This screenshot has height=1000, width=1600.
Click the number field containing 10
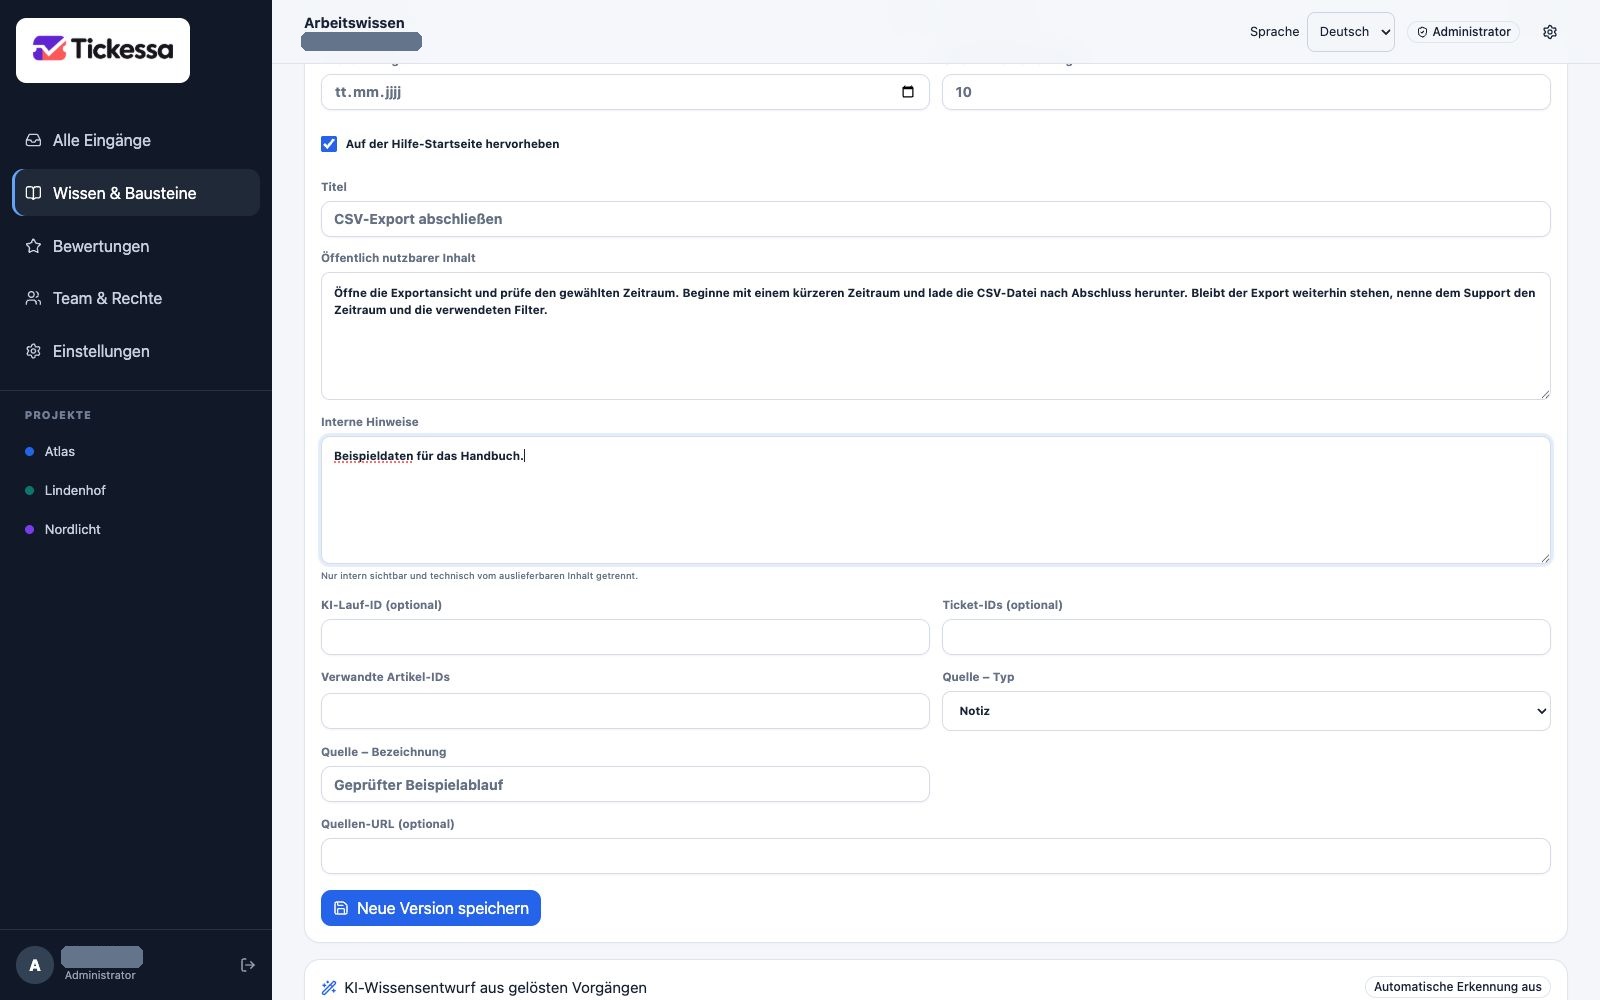point(1246,92)
